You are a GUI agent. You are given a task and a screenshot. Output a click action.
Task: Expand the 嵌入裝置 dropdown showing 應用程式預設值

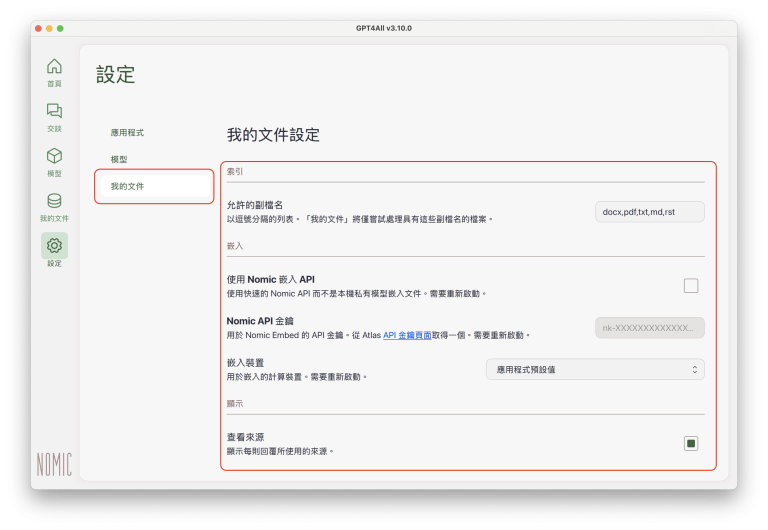[x=594, y=370]
